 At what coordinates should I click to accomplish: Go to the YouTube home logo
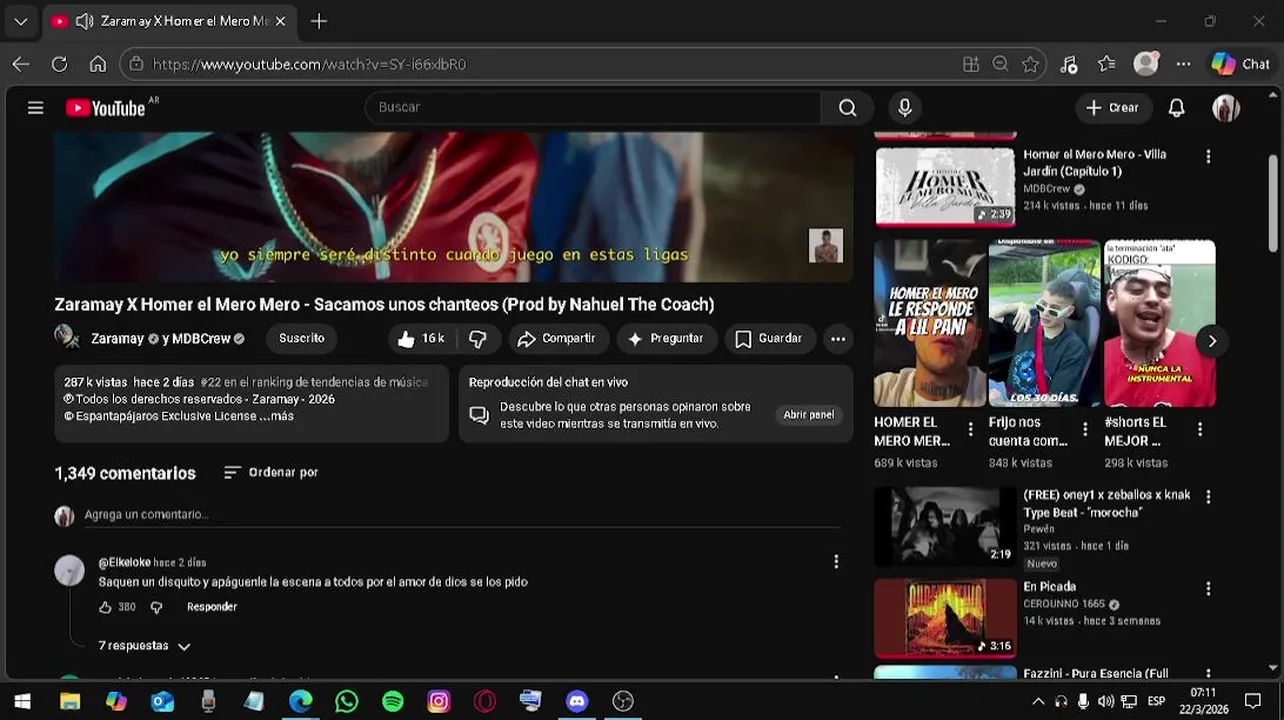point(106,108)
